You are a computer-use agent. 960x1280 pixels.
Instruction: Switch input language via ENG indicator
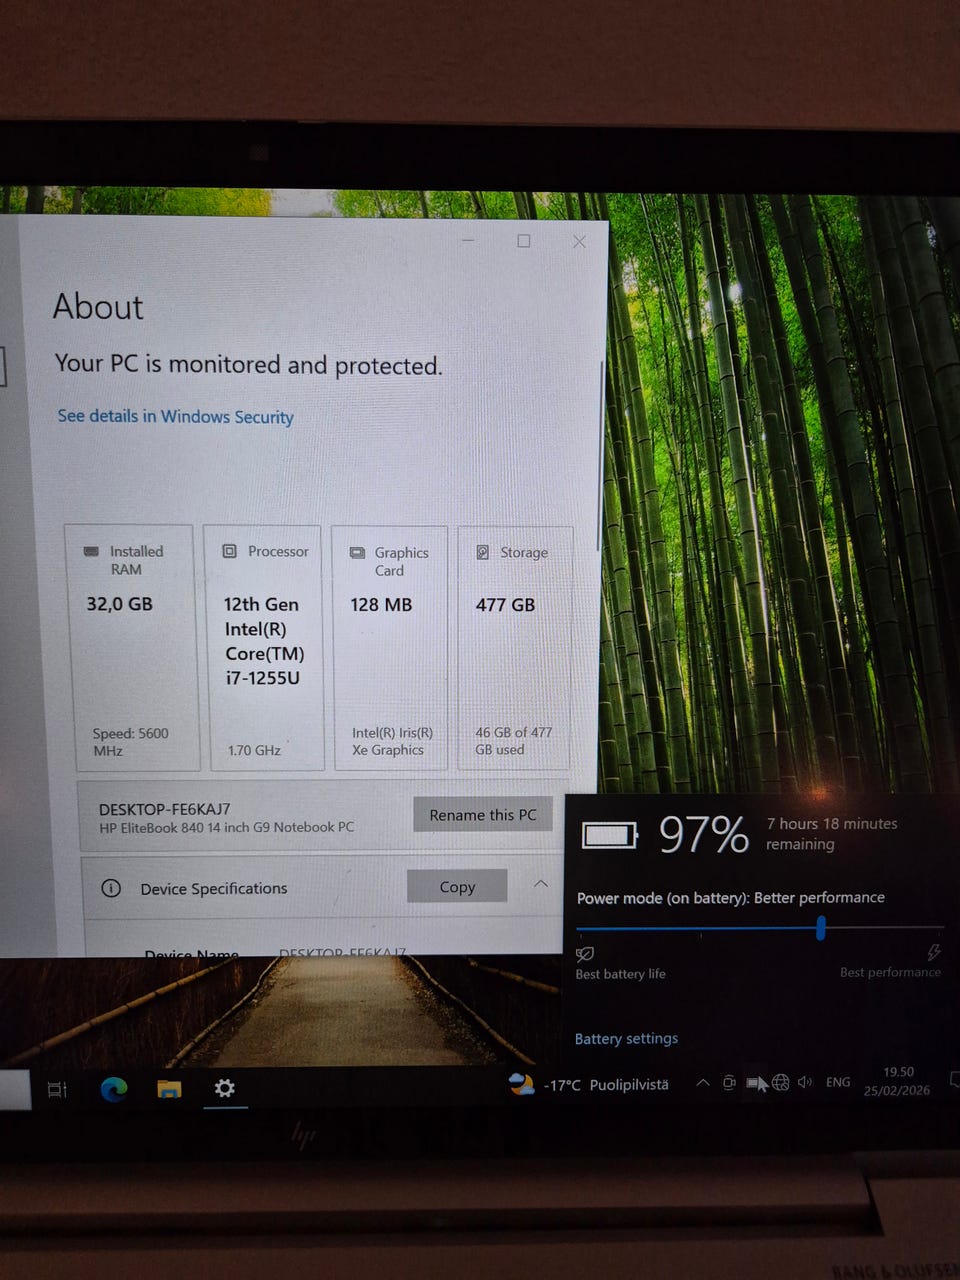838,1082
